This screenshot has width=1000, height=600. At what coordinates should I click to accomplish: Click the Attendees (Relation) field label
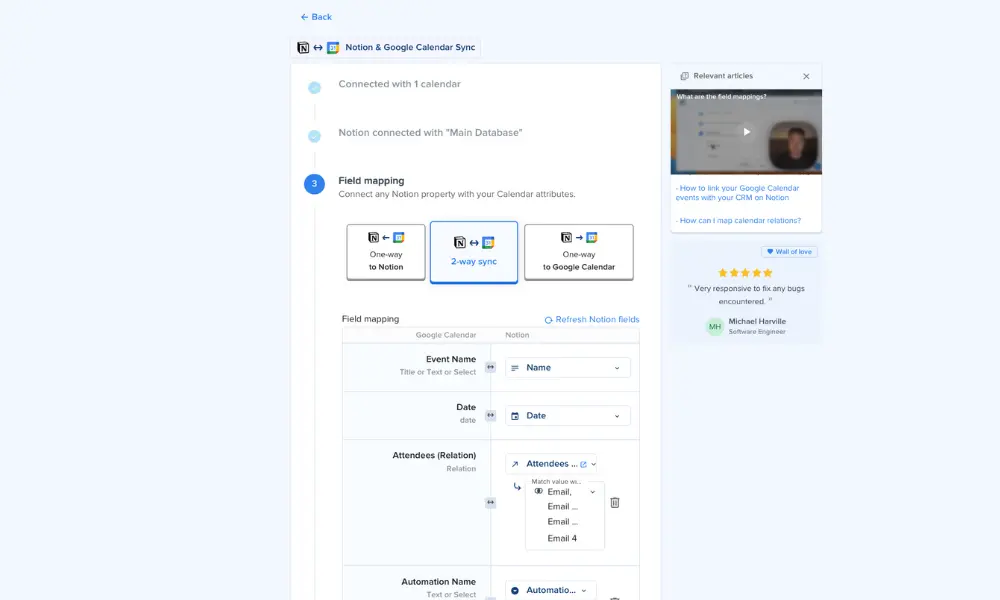click(x=434, y=455)
